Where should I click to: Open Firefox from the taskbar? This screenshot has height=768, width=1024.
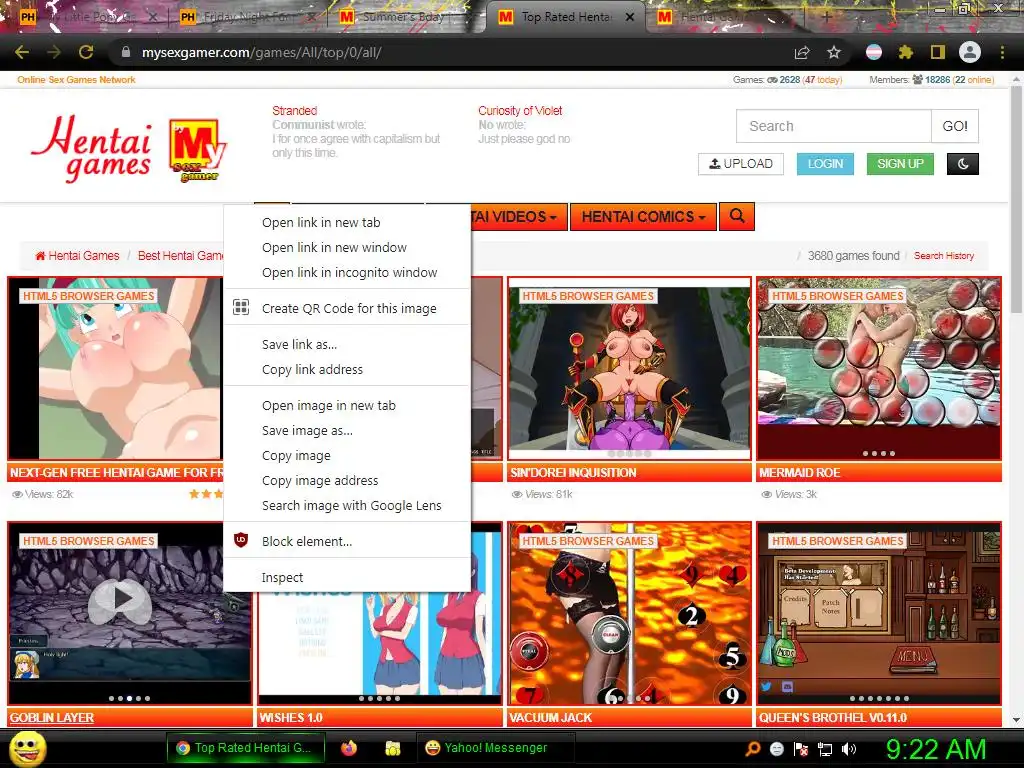point(349,748)
